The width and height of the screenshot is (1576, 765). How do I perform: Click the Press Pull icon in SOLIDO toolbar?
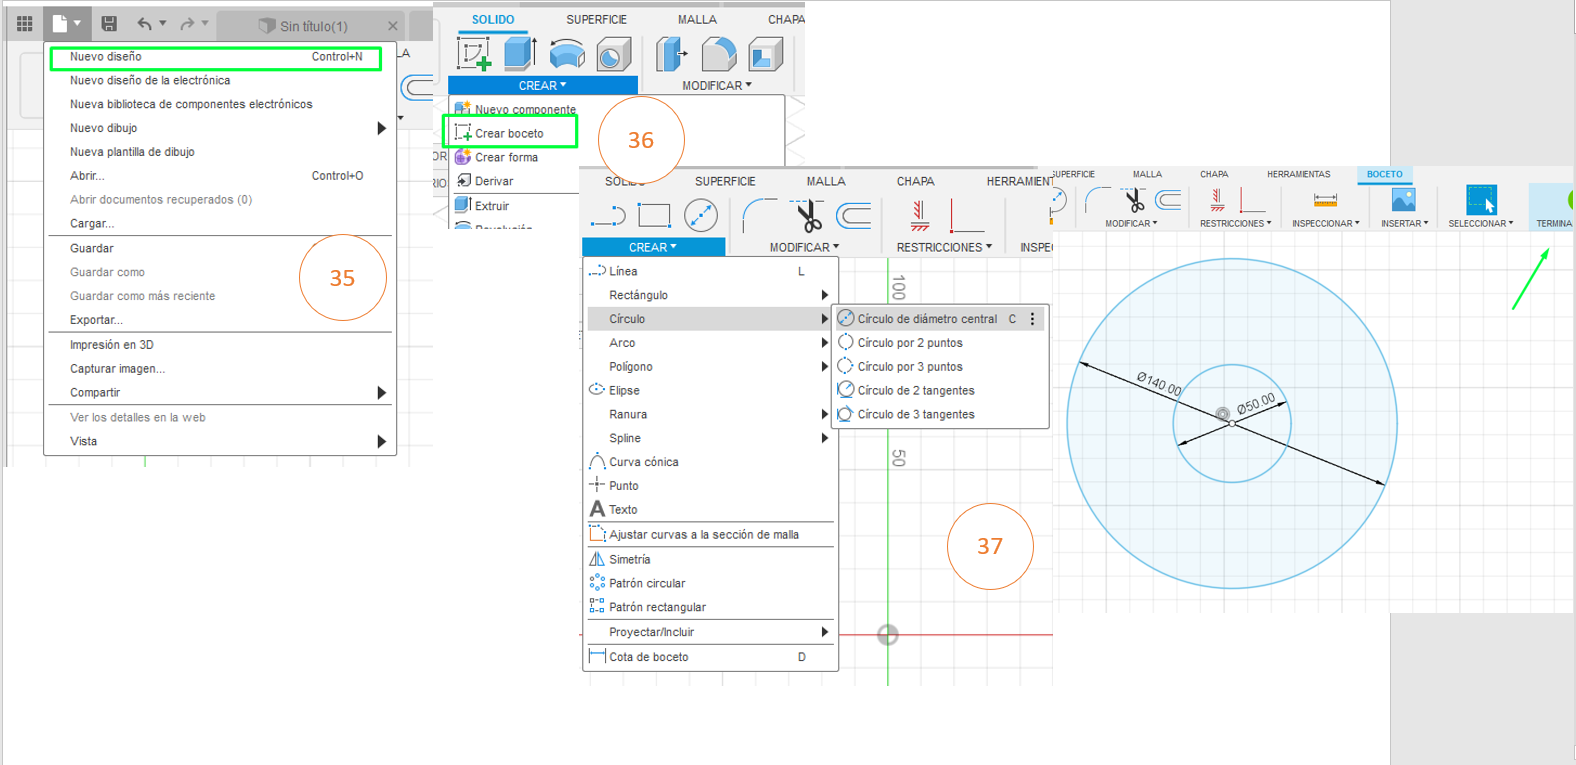point(672,54)
